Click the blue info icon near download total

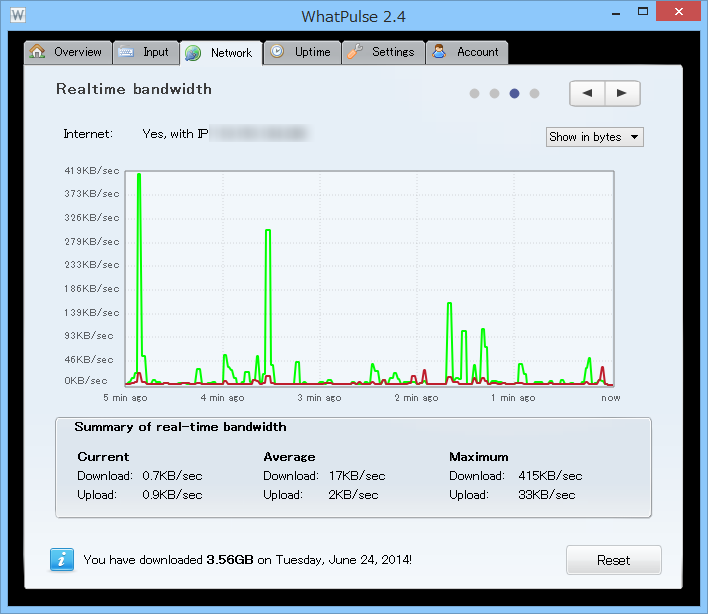click(x=62, y=560)
